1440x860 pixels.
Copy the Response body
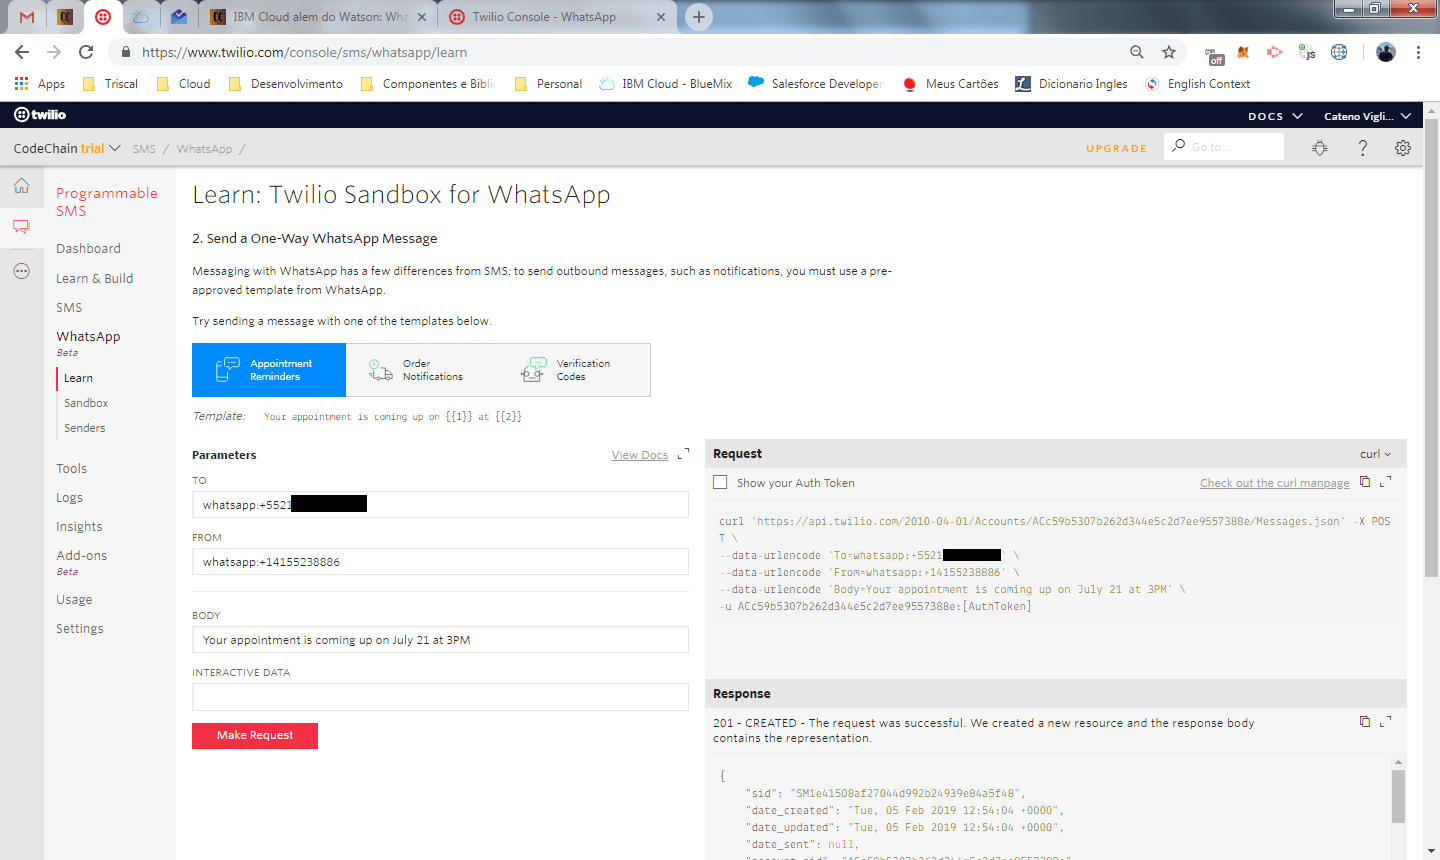(x=1365, y=721)
